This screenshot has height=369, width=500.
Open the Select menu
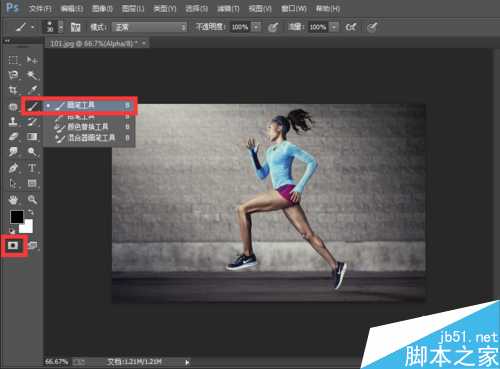[x=197, y=8]
